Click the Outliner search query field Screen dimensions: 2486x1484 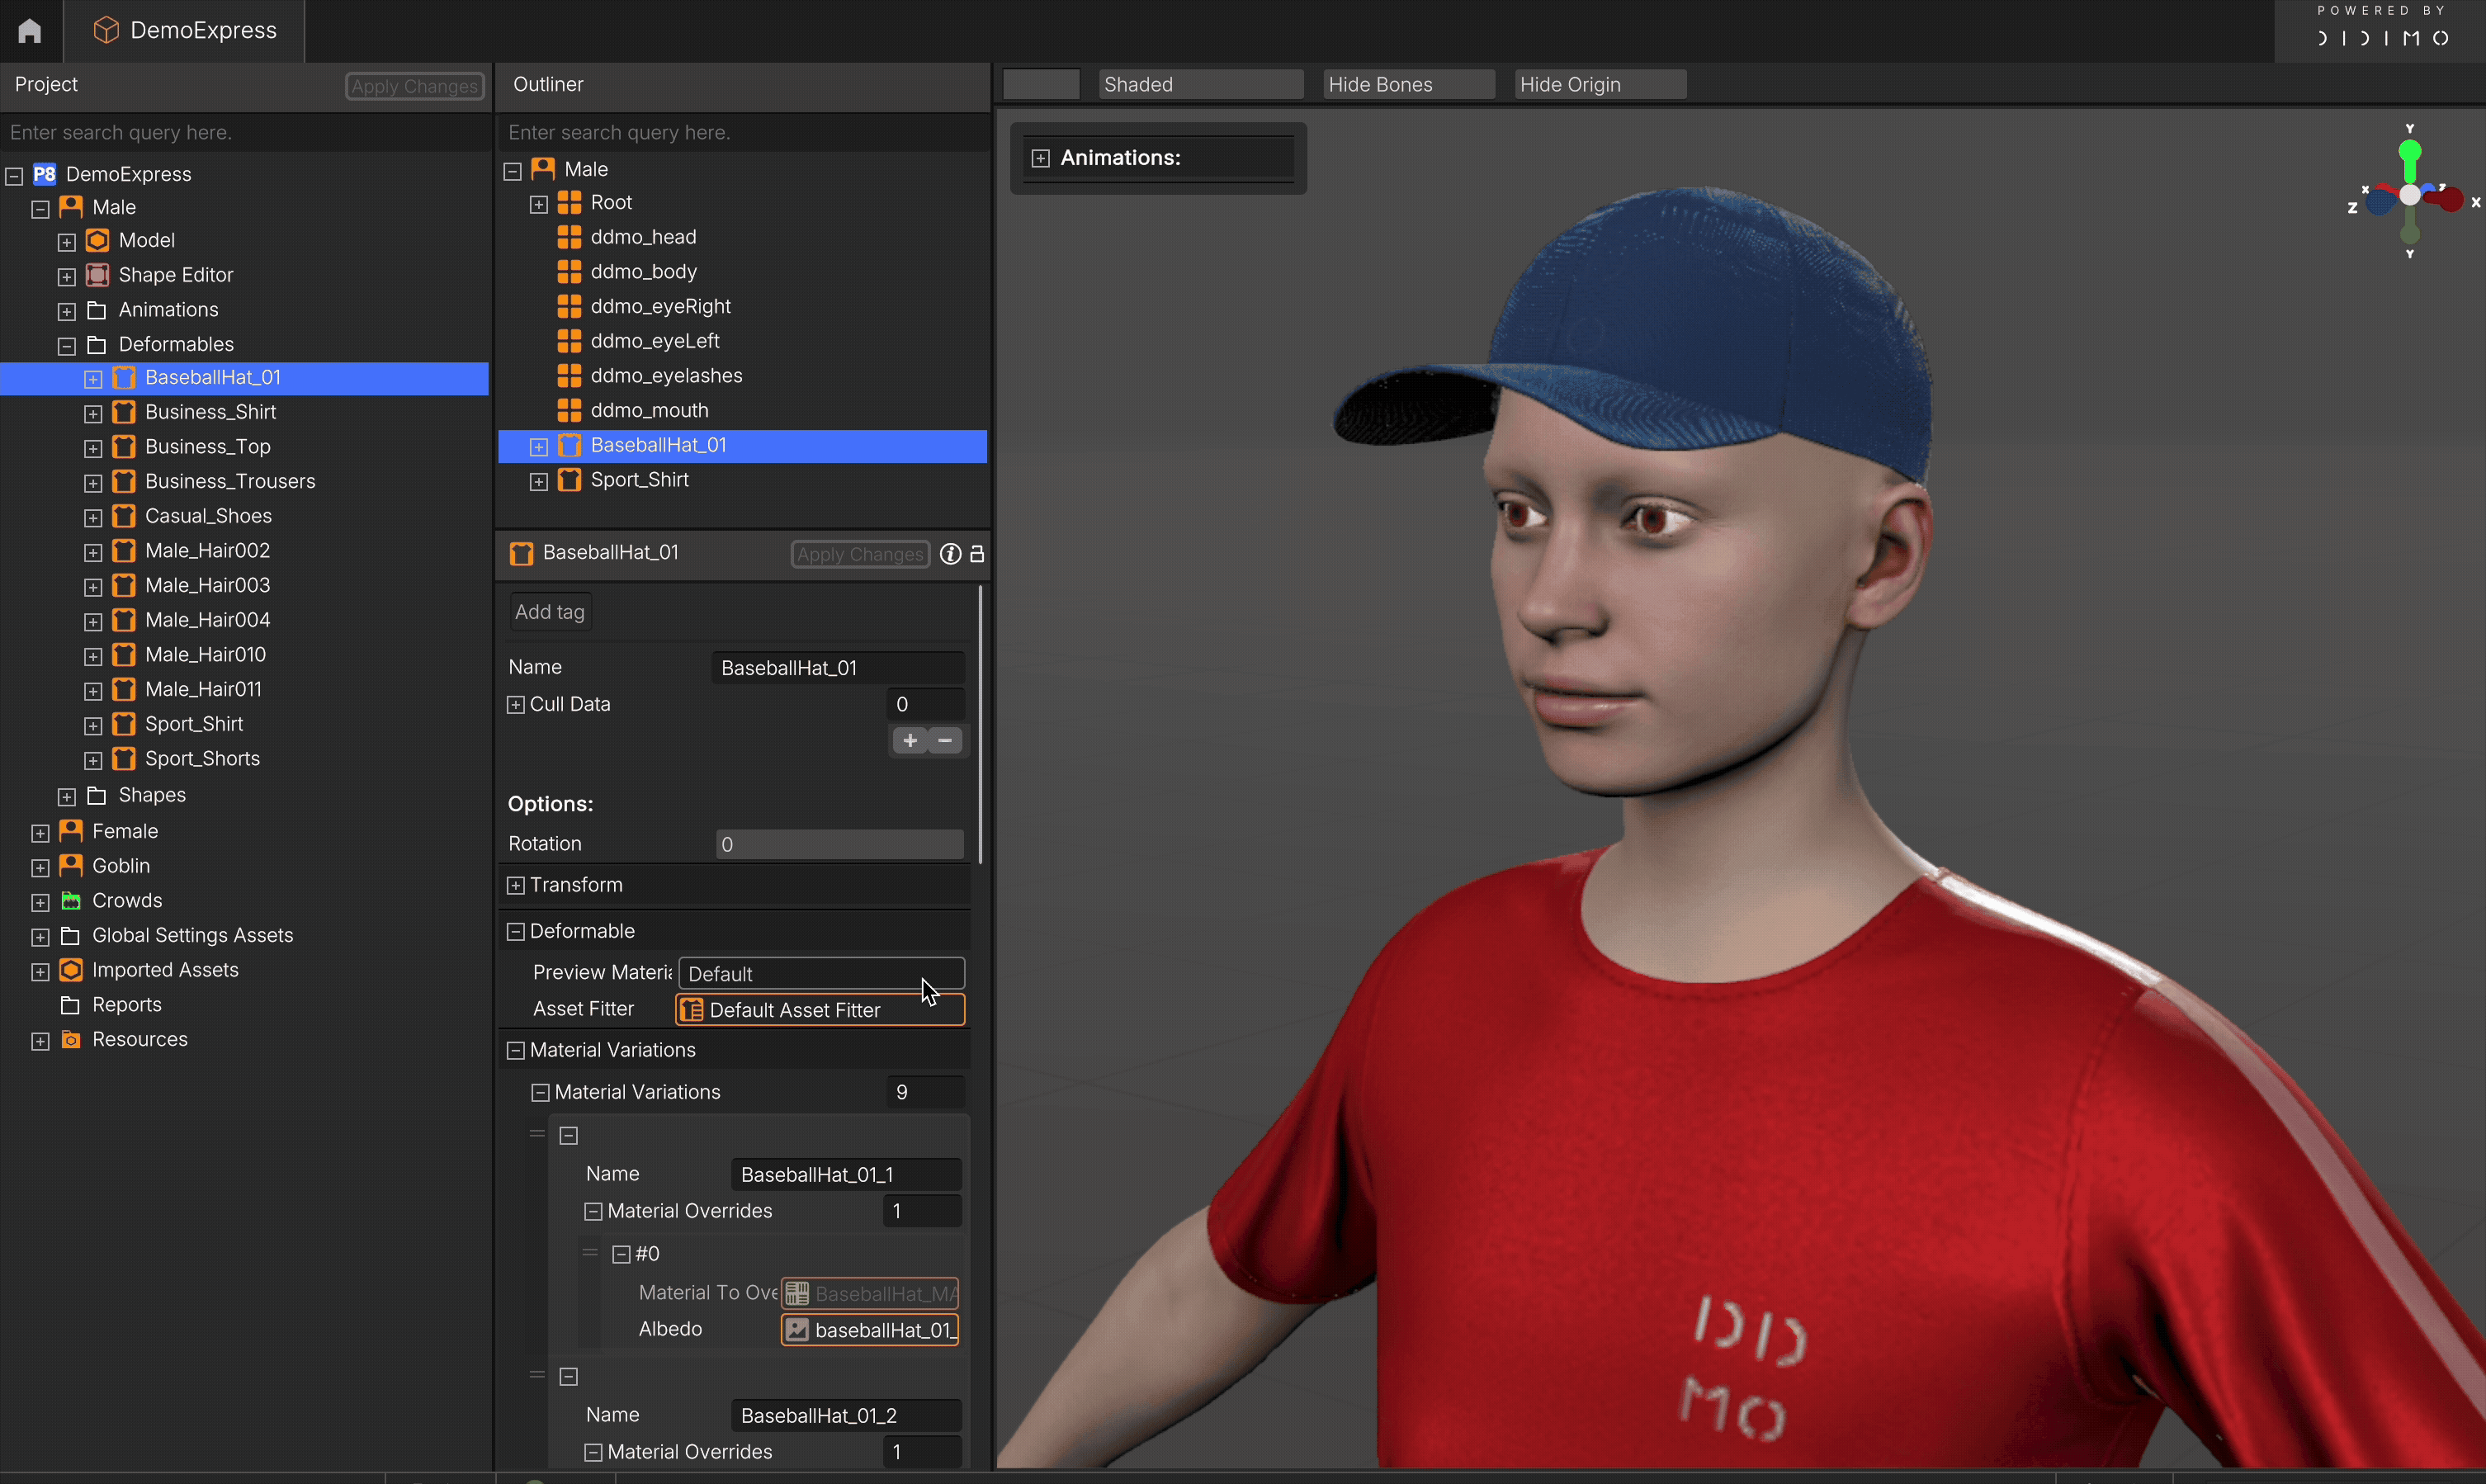740,132
